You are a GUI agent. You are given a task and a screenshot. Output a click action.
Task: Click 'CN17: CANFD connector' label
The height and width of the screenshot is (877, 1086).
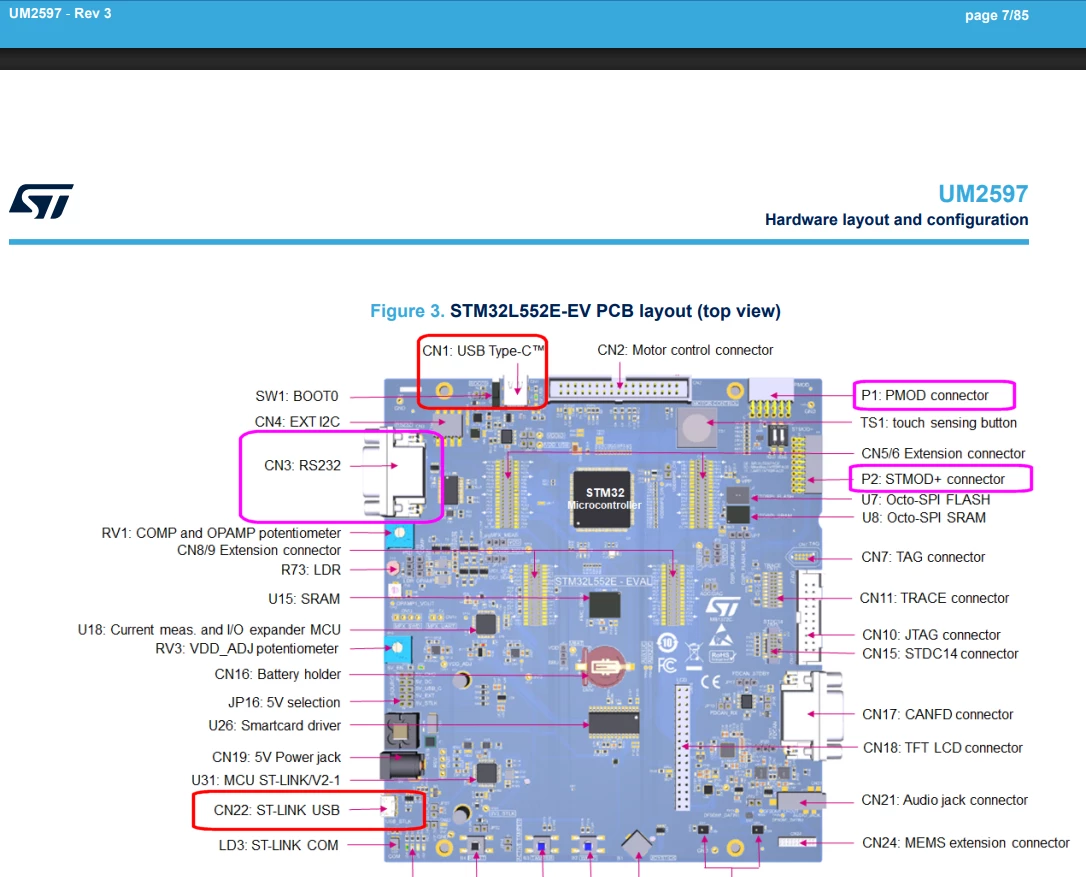[937, 714]
